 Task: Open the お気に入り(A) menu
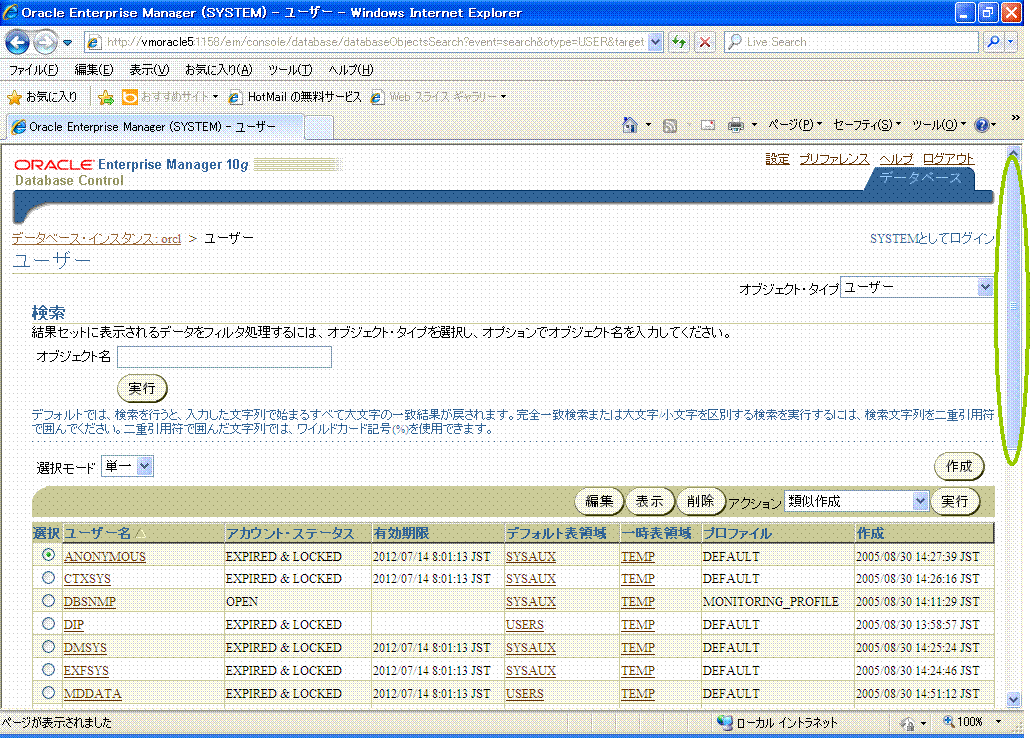pyautogui.click(x=218, y=70)
